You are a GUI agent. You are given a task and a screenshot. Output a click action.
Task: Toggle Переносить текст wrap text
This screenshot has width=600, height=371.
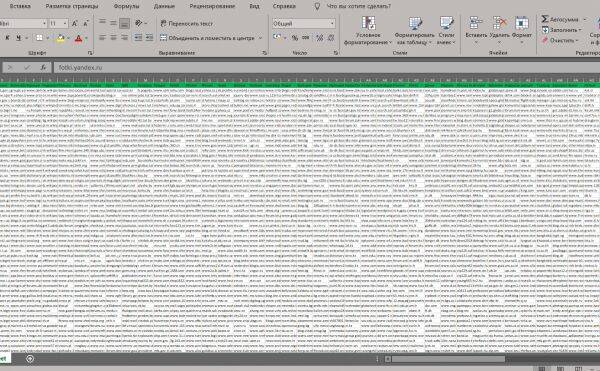click(186, 23)
